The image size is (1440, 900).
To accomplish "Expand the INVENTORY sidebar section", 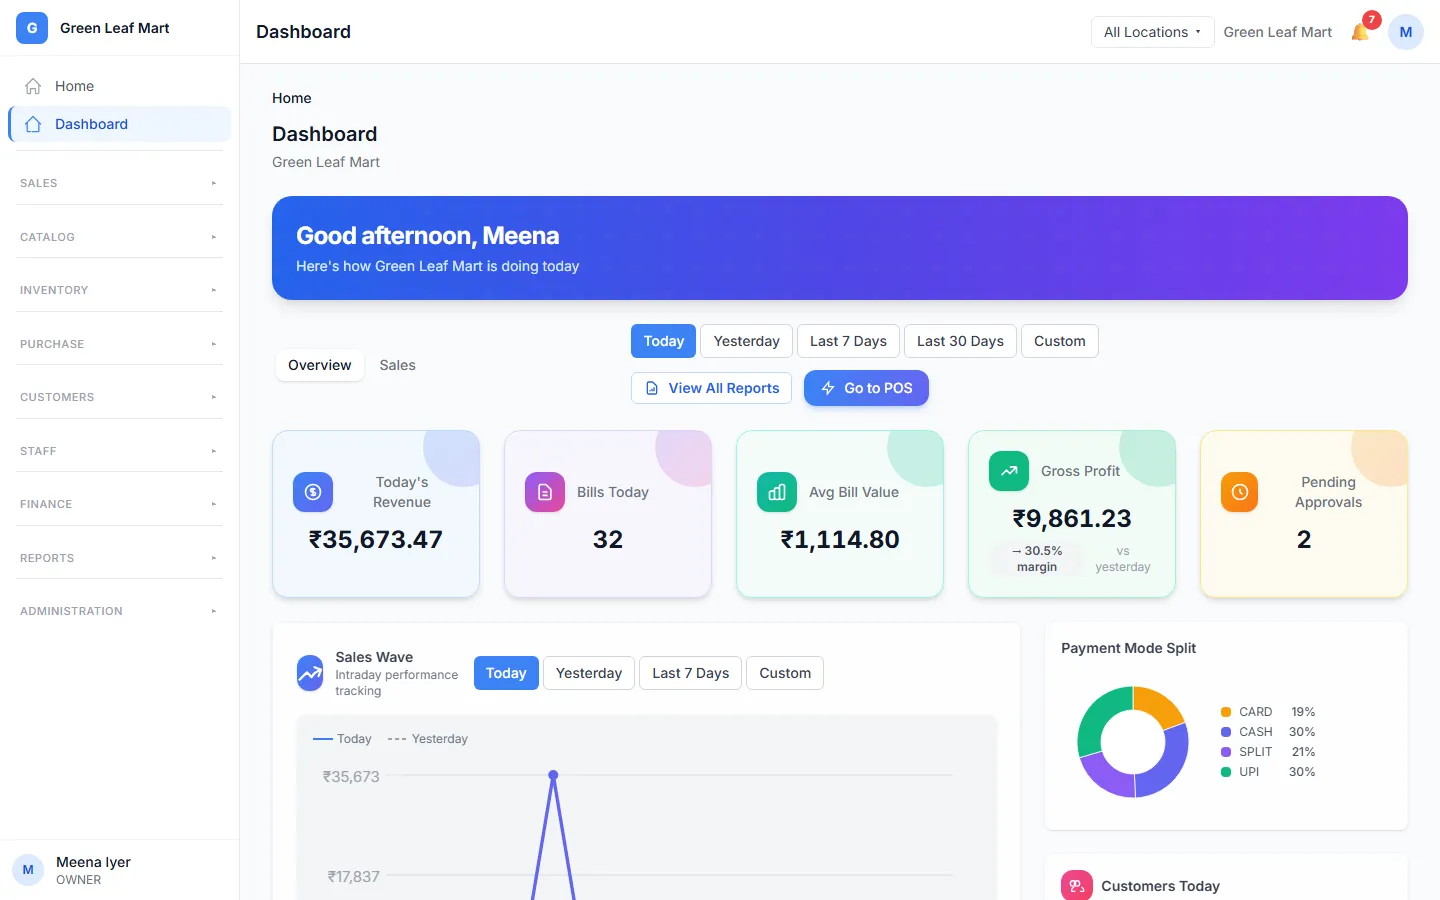I will 120,290.
